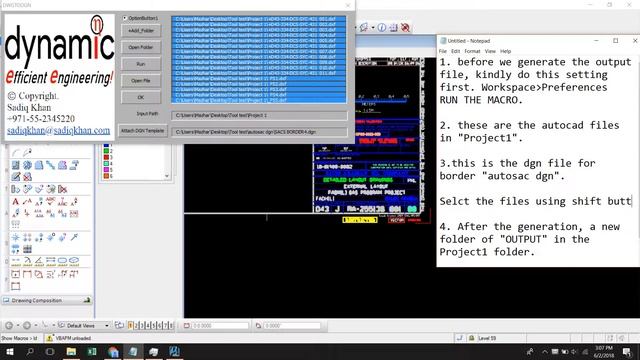The height and width of the screenshot is (360, 640).
Task: Pick the Place Block rectangle tool in bottom row
Action: coord(16,286)
